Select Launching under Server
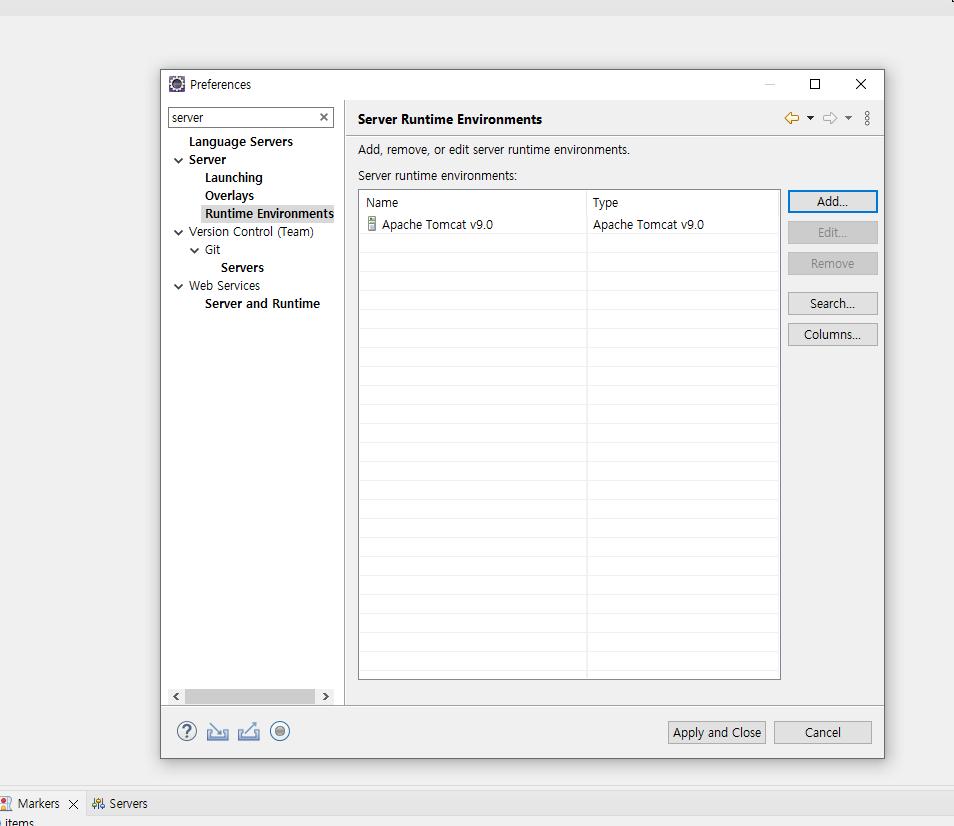This screenshot has width=954, height=826. point(234,178)
